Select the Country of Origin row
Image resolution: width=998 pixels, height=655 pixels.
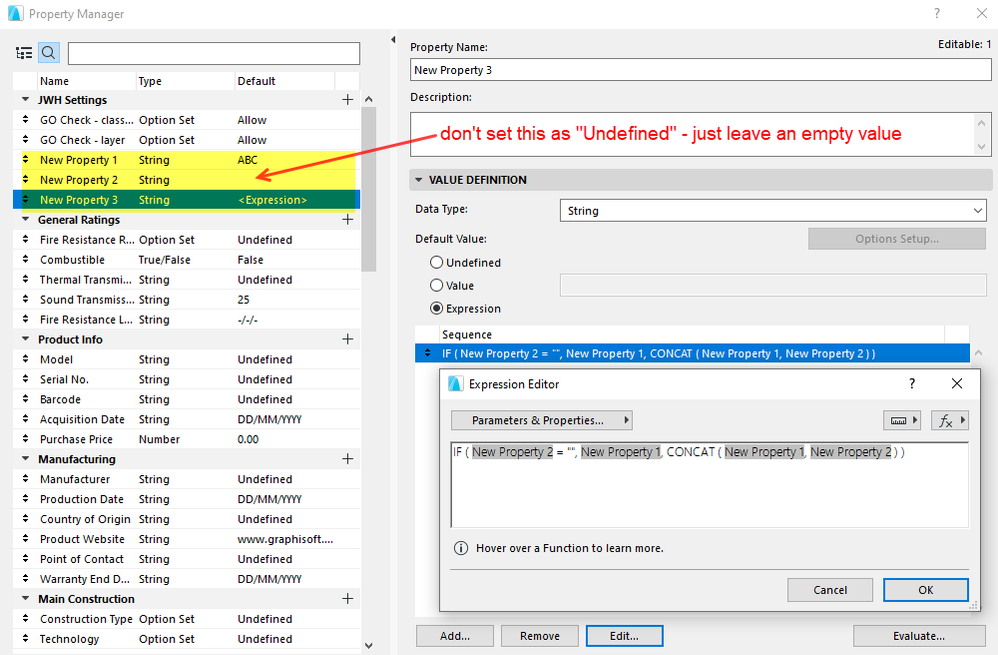[186, 519]
